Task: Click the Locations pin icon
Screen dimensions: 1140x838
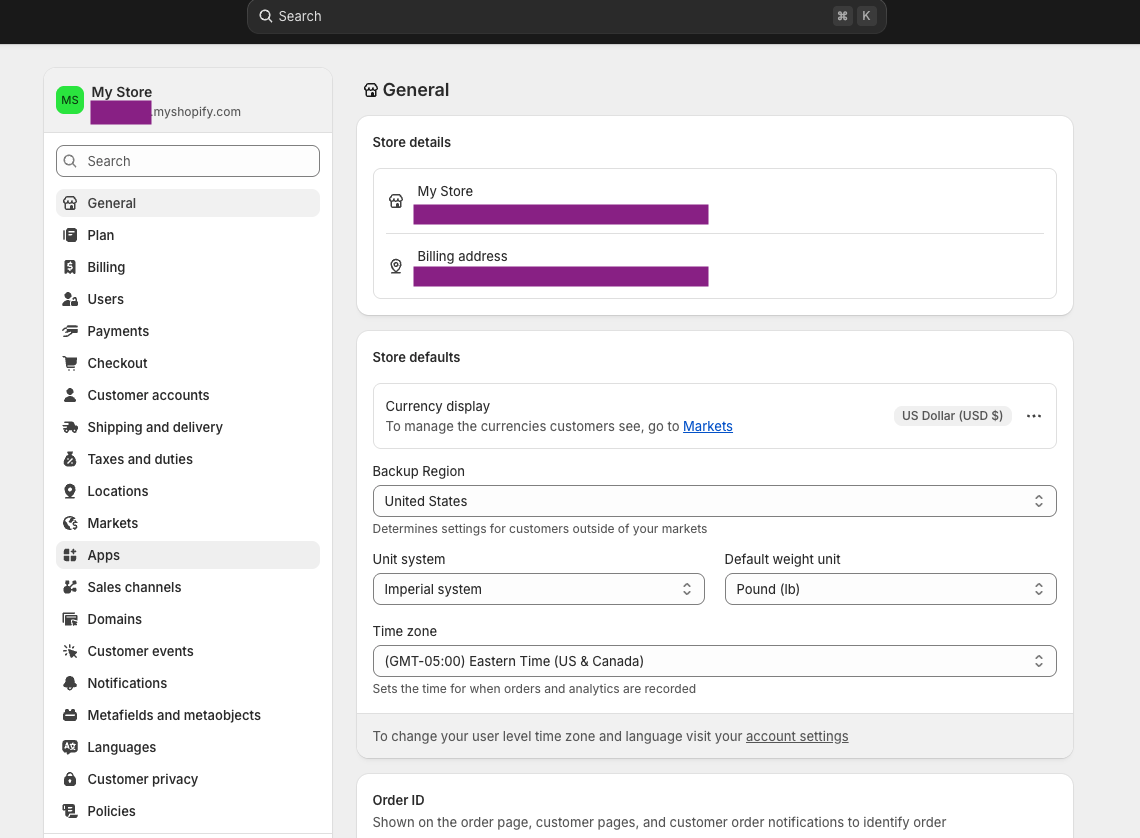Action: pos(70,491)
